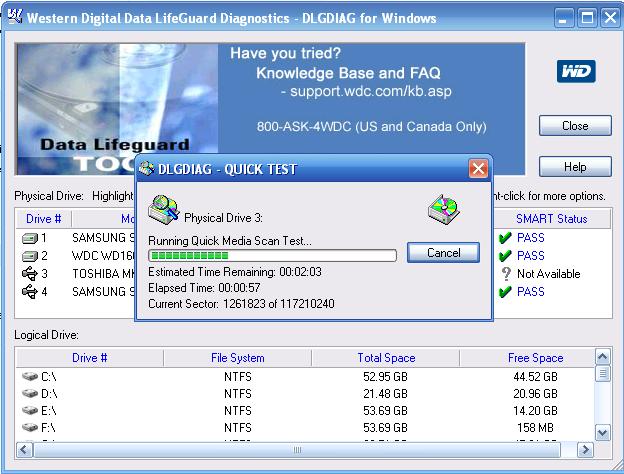Click NTFS file system for C:\ drive

238,376
